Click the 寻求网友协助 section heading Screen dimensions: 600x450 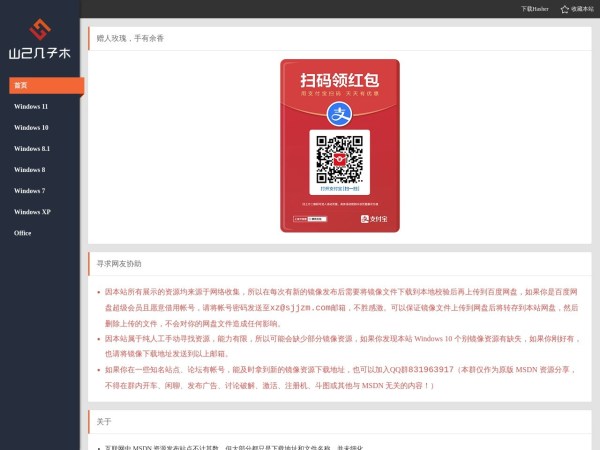tap(119, 264)
